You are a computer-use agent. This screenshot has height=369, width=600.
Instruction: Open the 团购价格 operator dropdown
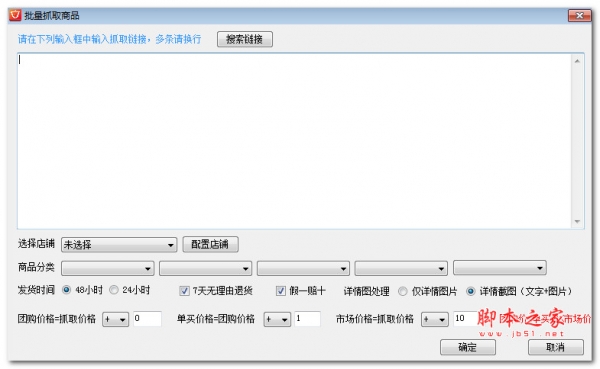(115, 319)
